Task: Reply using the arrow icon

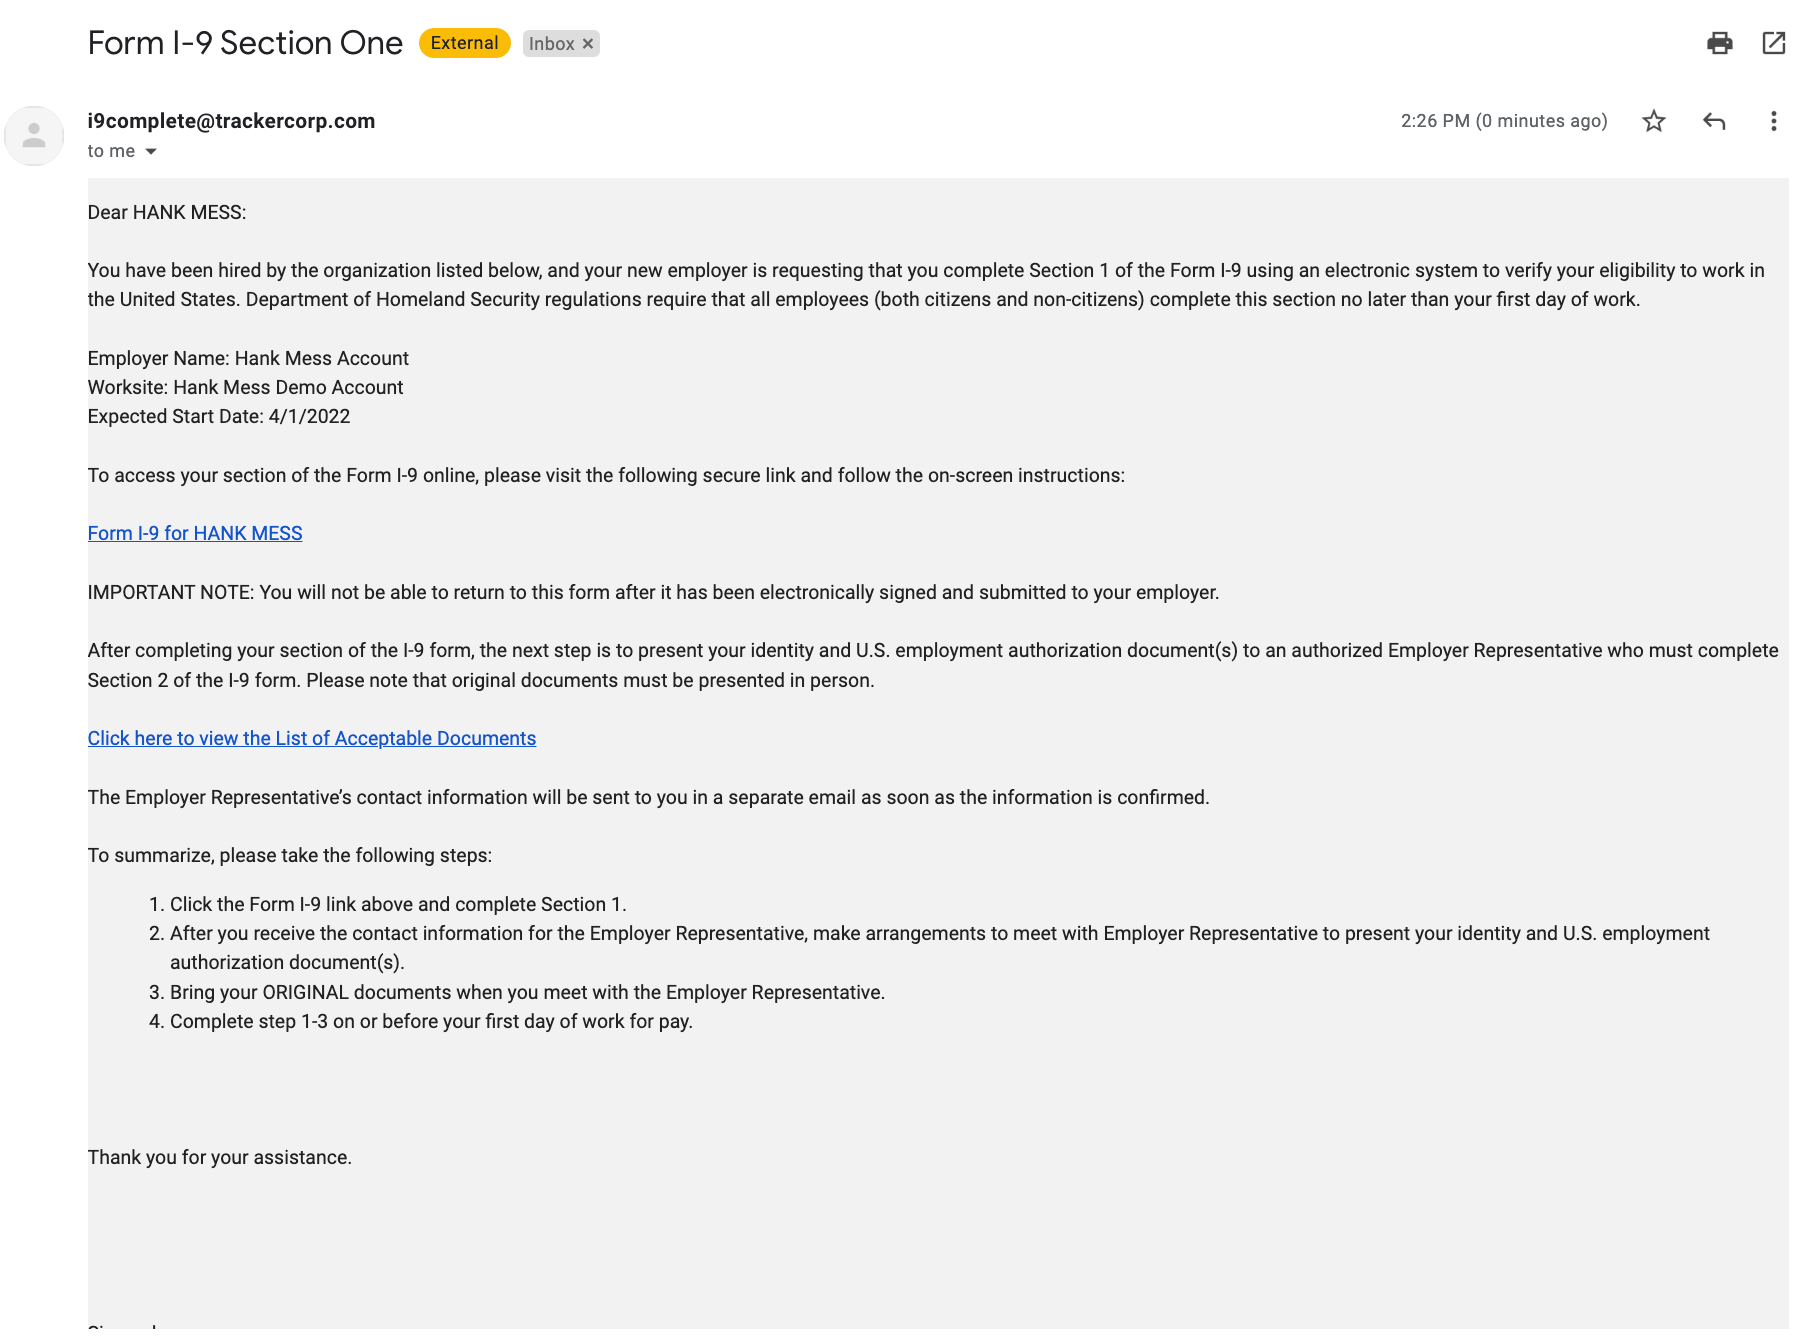Action: [1713, 121]
